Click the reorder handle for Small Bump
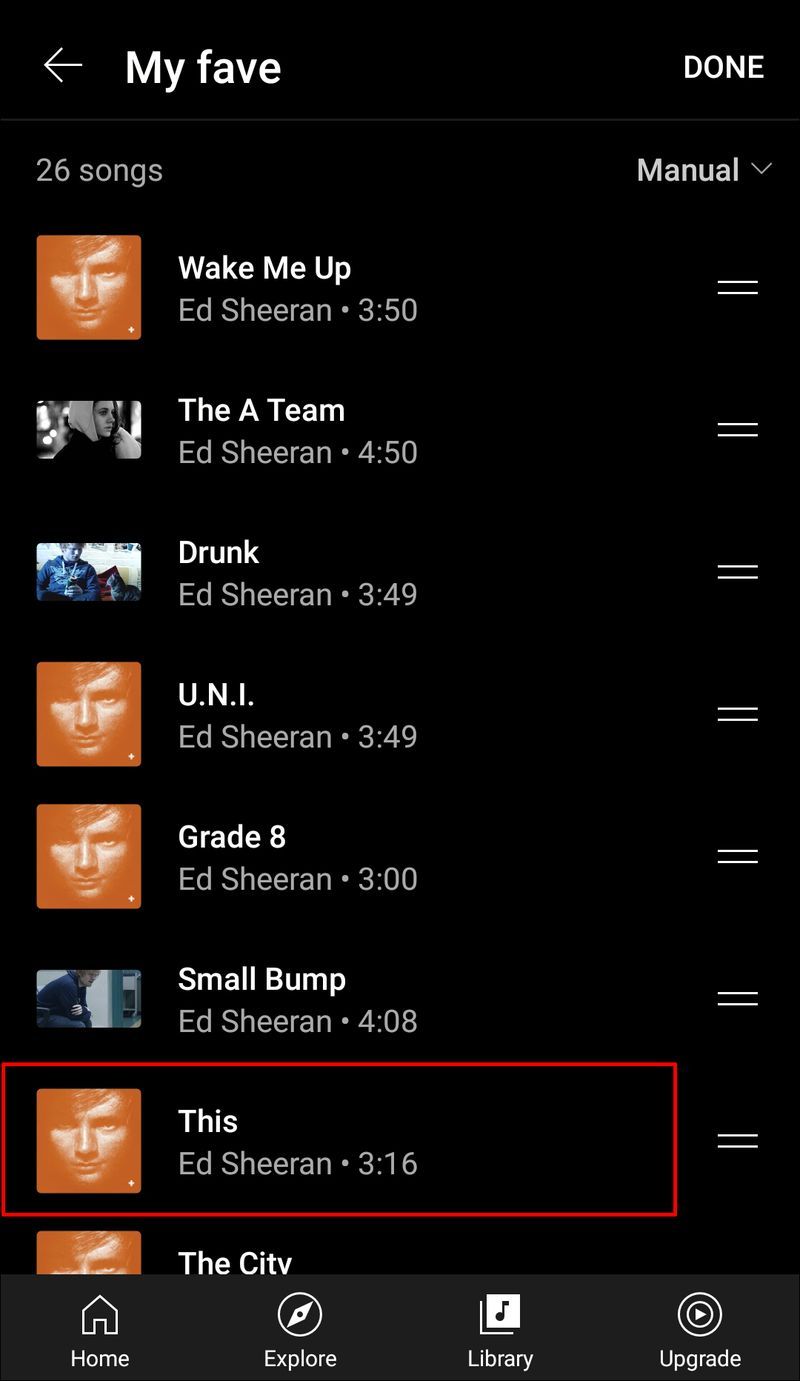Screen dimensions: 800x1381 [x=738, y=998]
